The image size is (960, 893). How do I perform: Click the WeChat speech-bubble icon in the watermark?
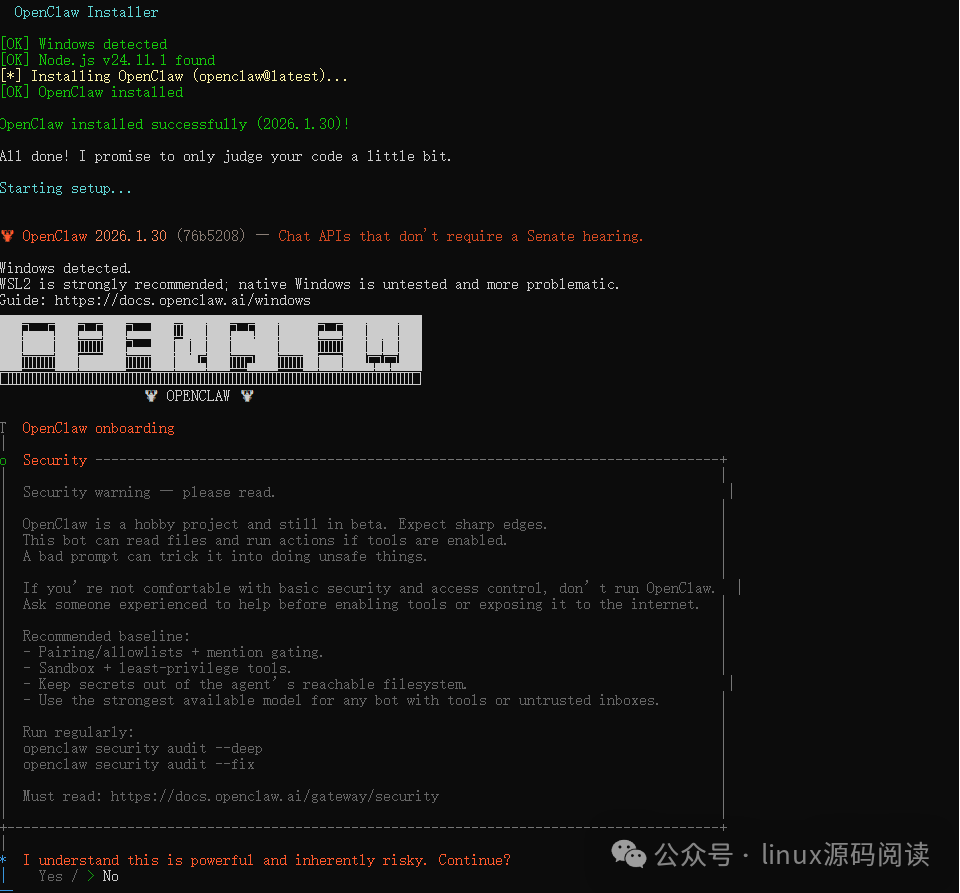click(628, 854)
